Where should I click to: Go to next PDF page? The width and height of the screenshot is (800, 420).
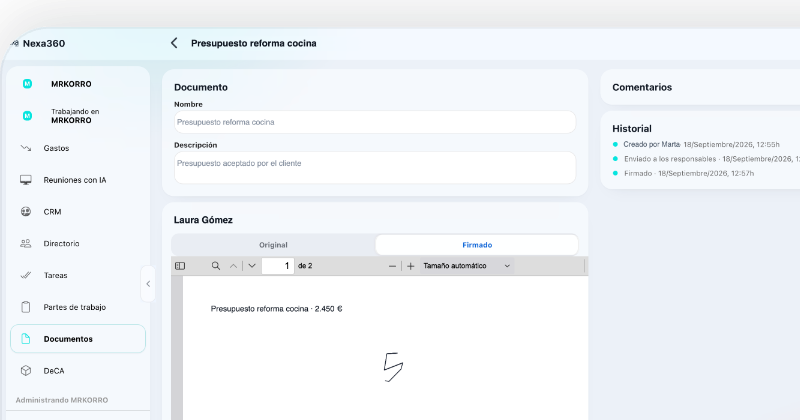pyautogui.click(x=252, y=266)
